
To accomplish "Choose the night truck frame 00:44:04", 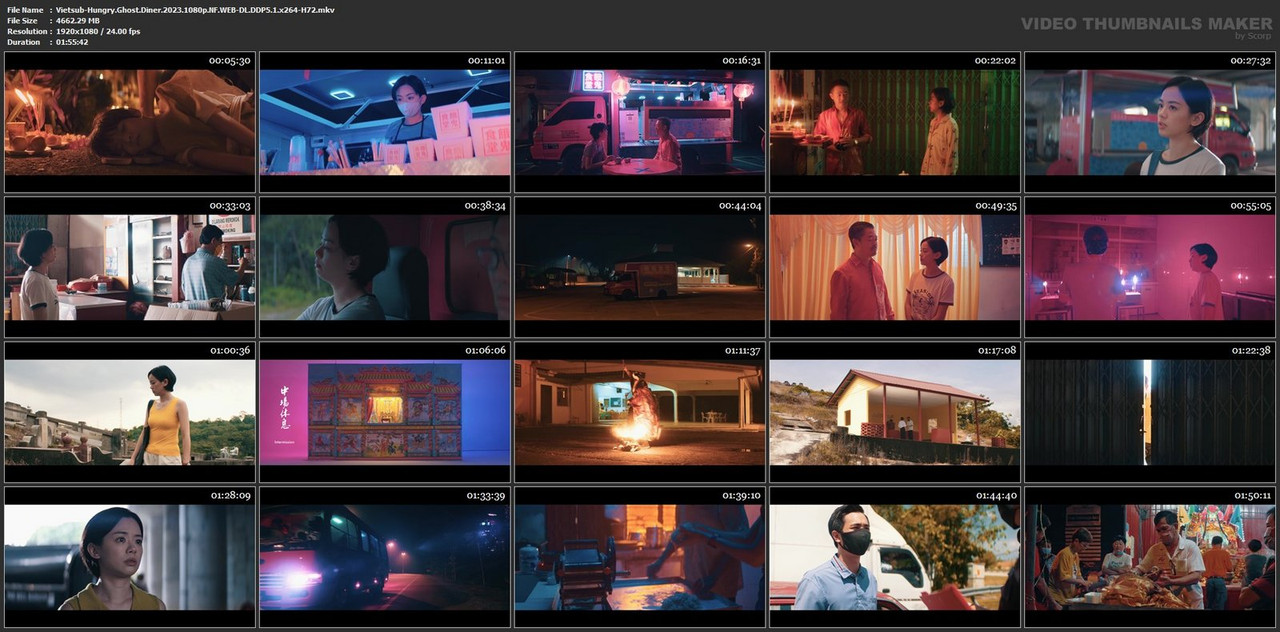I will point(640,267).
